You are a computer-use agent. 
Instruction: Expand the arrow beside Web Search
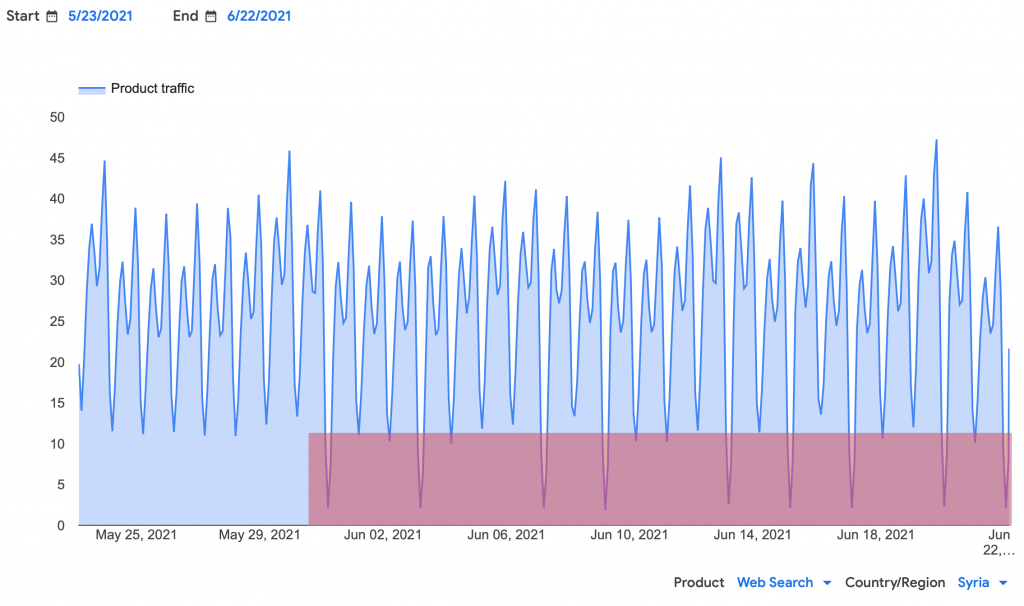pyautogui.click(x=827, y=583)
